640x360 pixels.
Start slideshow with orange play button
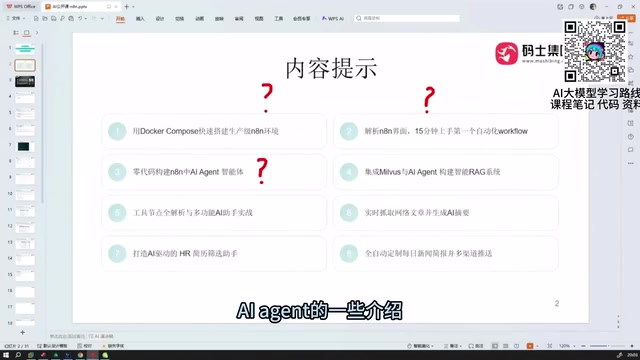coord(530,346)
